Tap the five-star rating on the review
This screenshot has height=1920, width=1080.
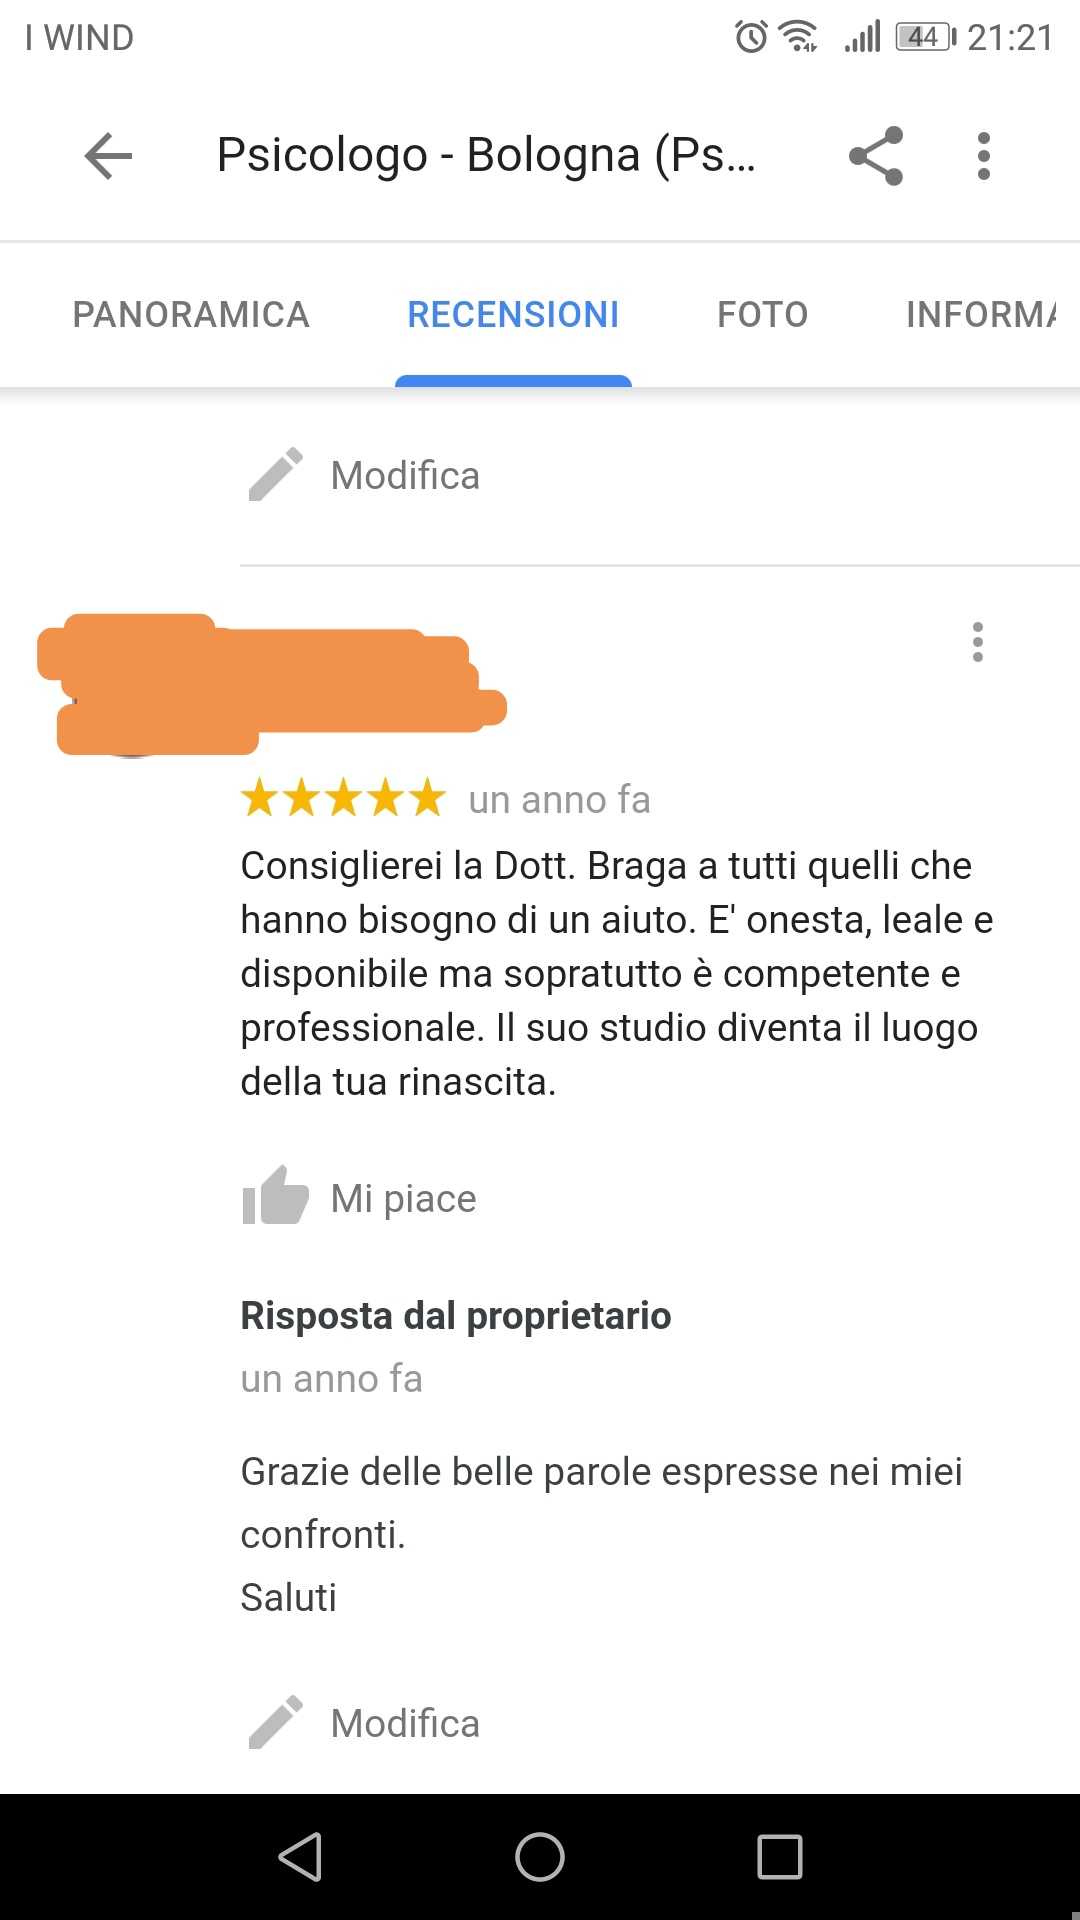pos(343,798)
